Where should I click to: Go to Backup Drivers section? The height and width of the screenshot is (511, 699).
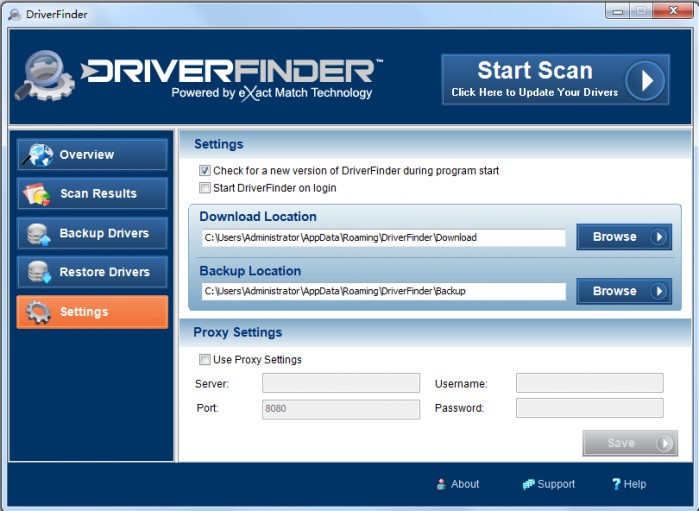point(92,233)
